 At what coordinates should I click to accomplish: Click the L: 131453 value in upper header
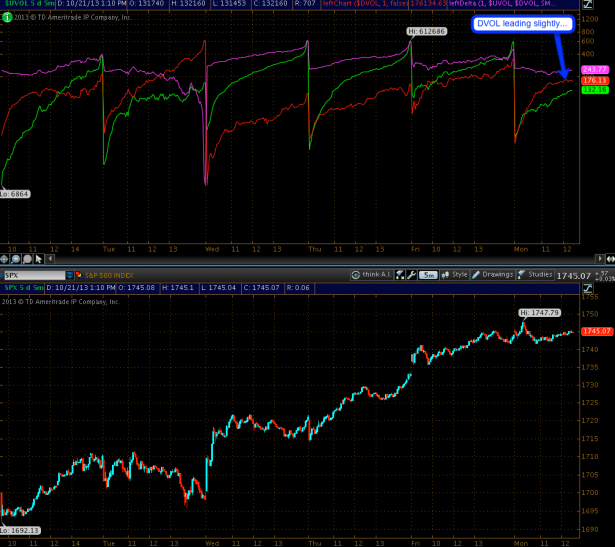click(229, 4)
